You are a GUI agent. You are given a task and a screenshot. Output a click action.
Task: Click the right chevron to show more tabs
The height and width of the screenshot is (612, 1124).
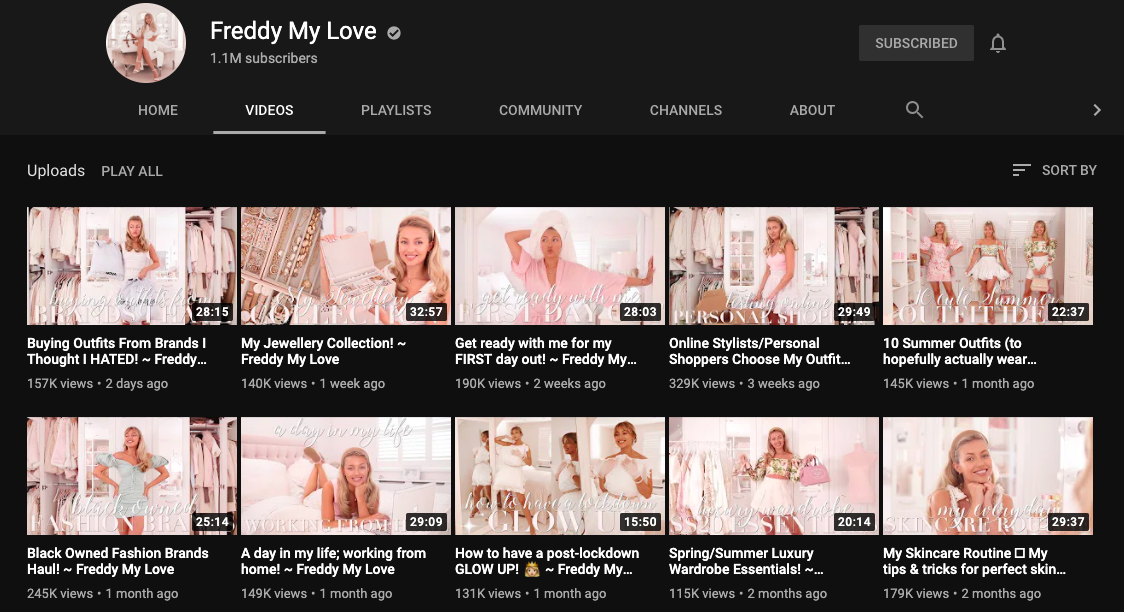(1096, 110)
